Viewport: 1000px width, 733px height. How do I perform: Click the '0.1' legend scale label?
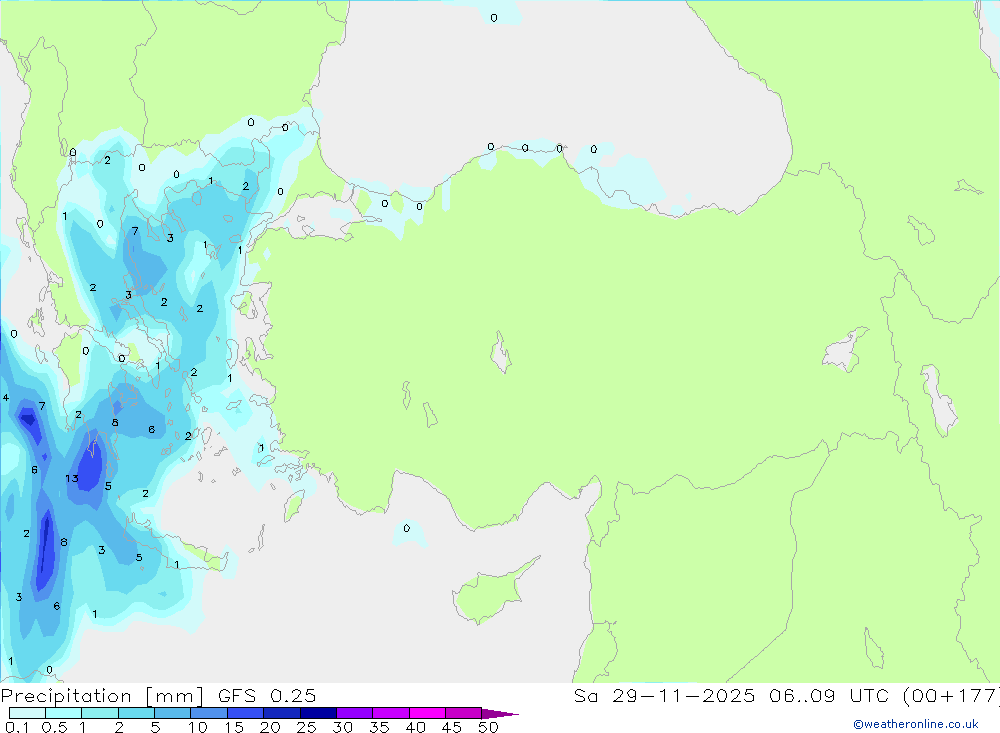17,727
